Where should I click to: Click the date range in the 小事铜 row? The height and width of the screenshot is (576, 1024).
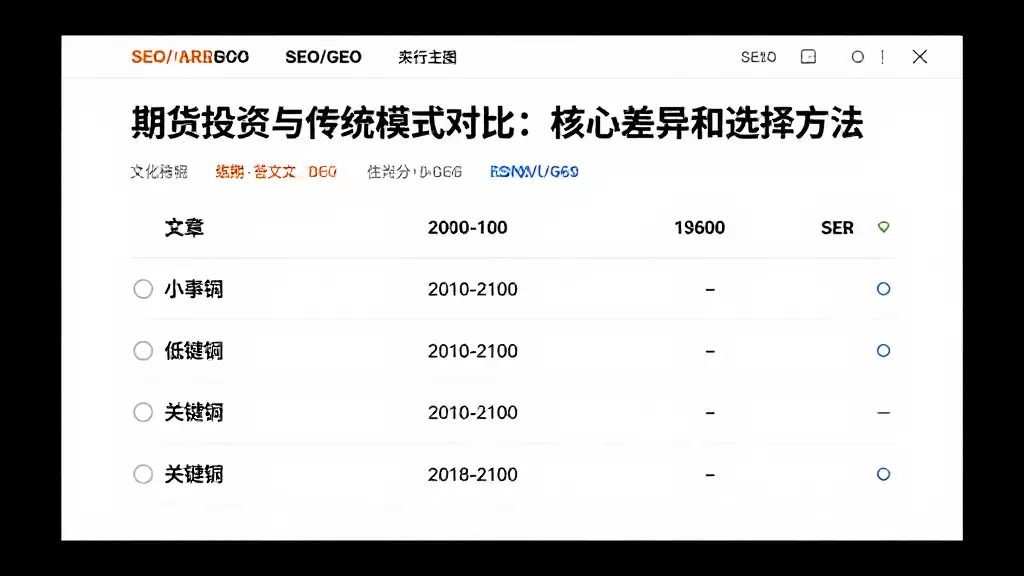tap(473, 289)
